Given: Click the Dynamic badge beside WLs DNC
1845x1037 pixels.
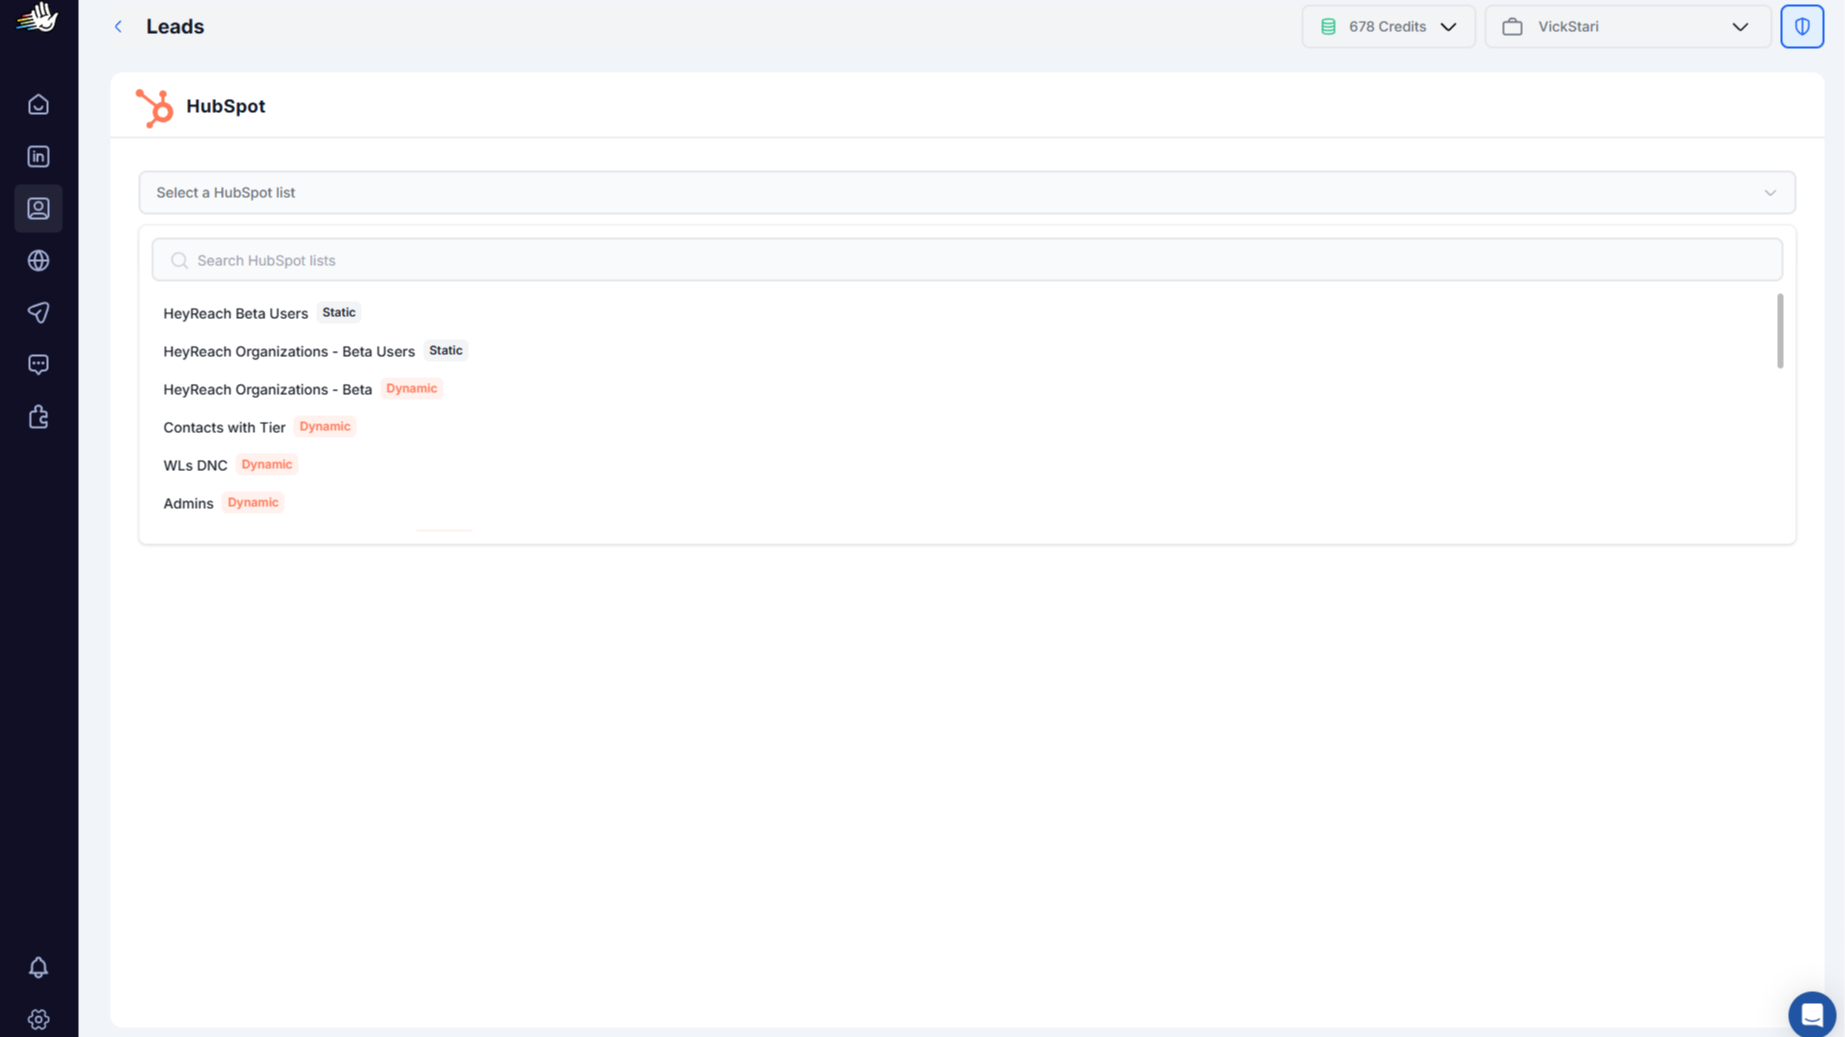Looking at the screenshot, I should click(x=267, y=465).
